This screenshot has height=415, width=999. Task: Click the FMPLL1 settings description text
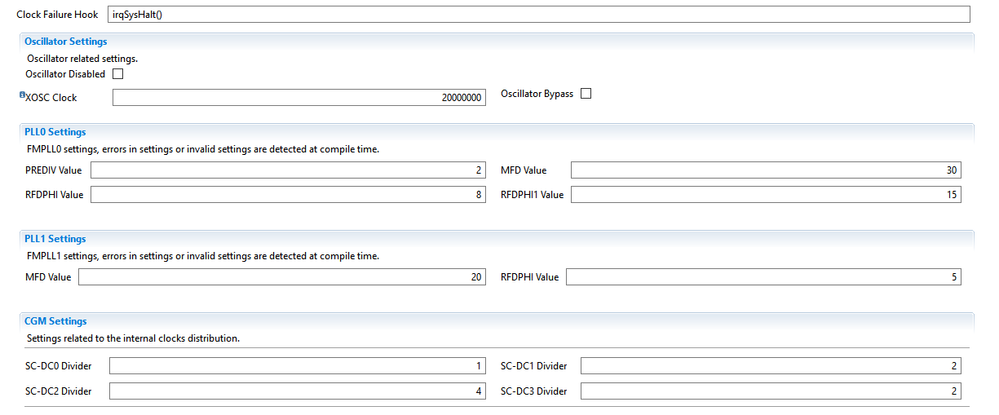pos(203,256)
